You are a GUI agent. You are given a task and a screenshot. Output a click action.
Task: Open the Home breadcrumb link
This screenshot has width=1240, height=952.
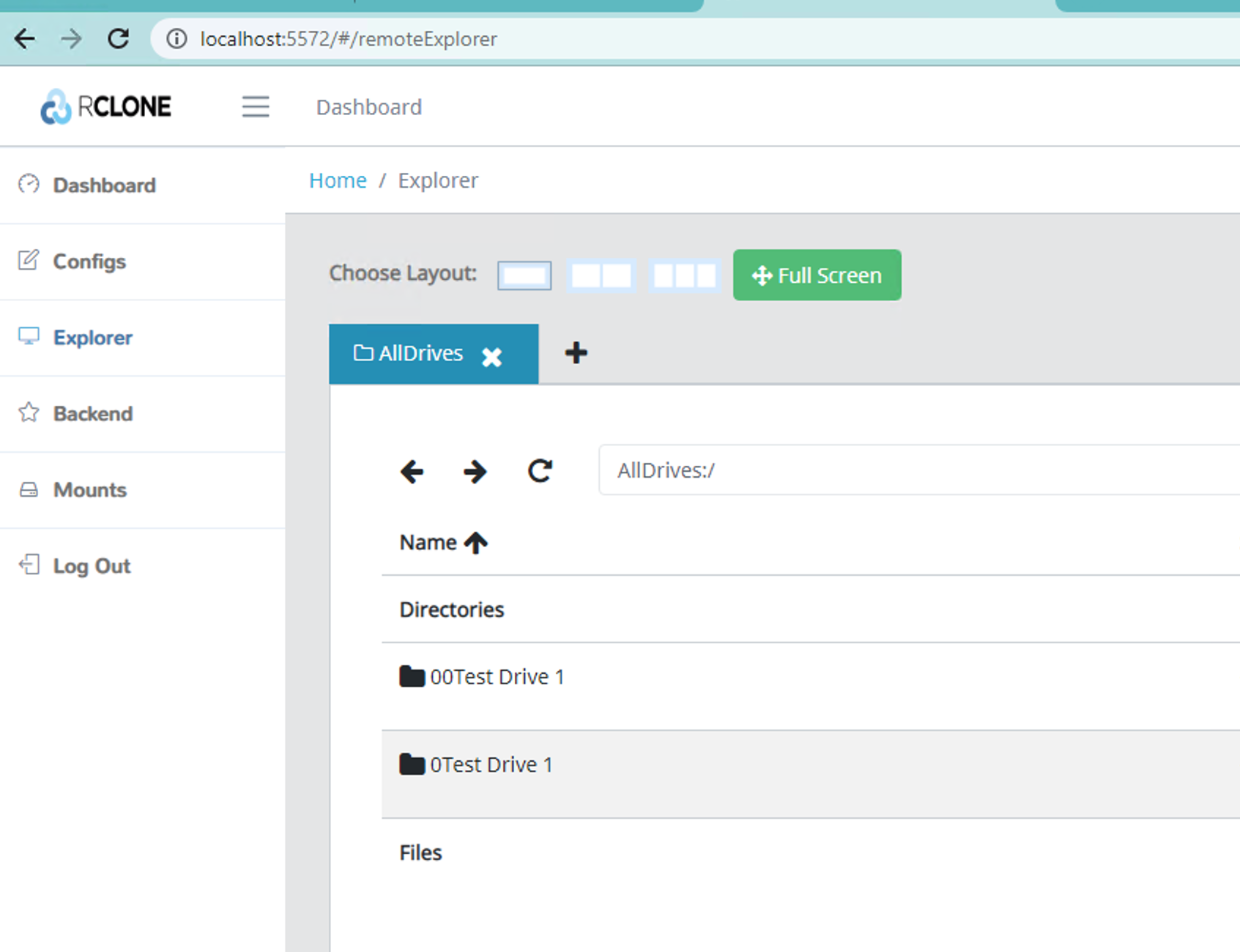(337, 180)
